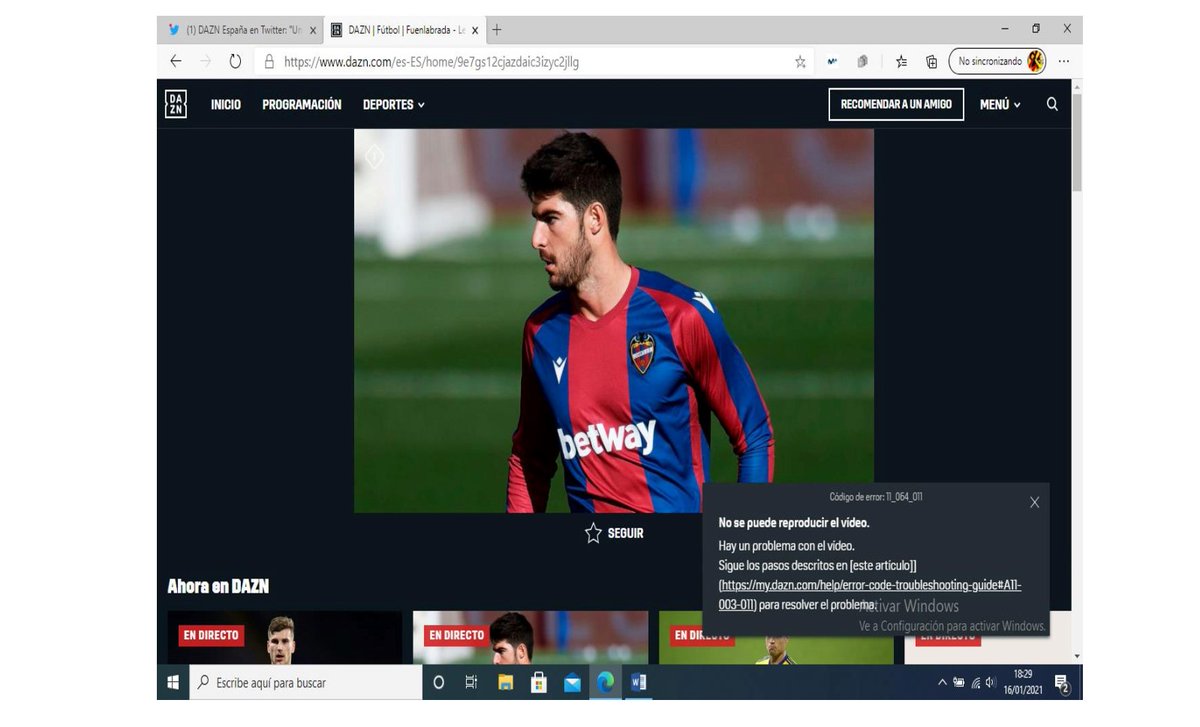
Task: Click RECOMENDAR A UN AMIGO button
Action: click(896, 104)
